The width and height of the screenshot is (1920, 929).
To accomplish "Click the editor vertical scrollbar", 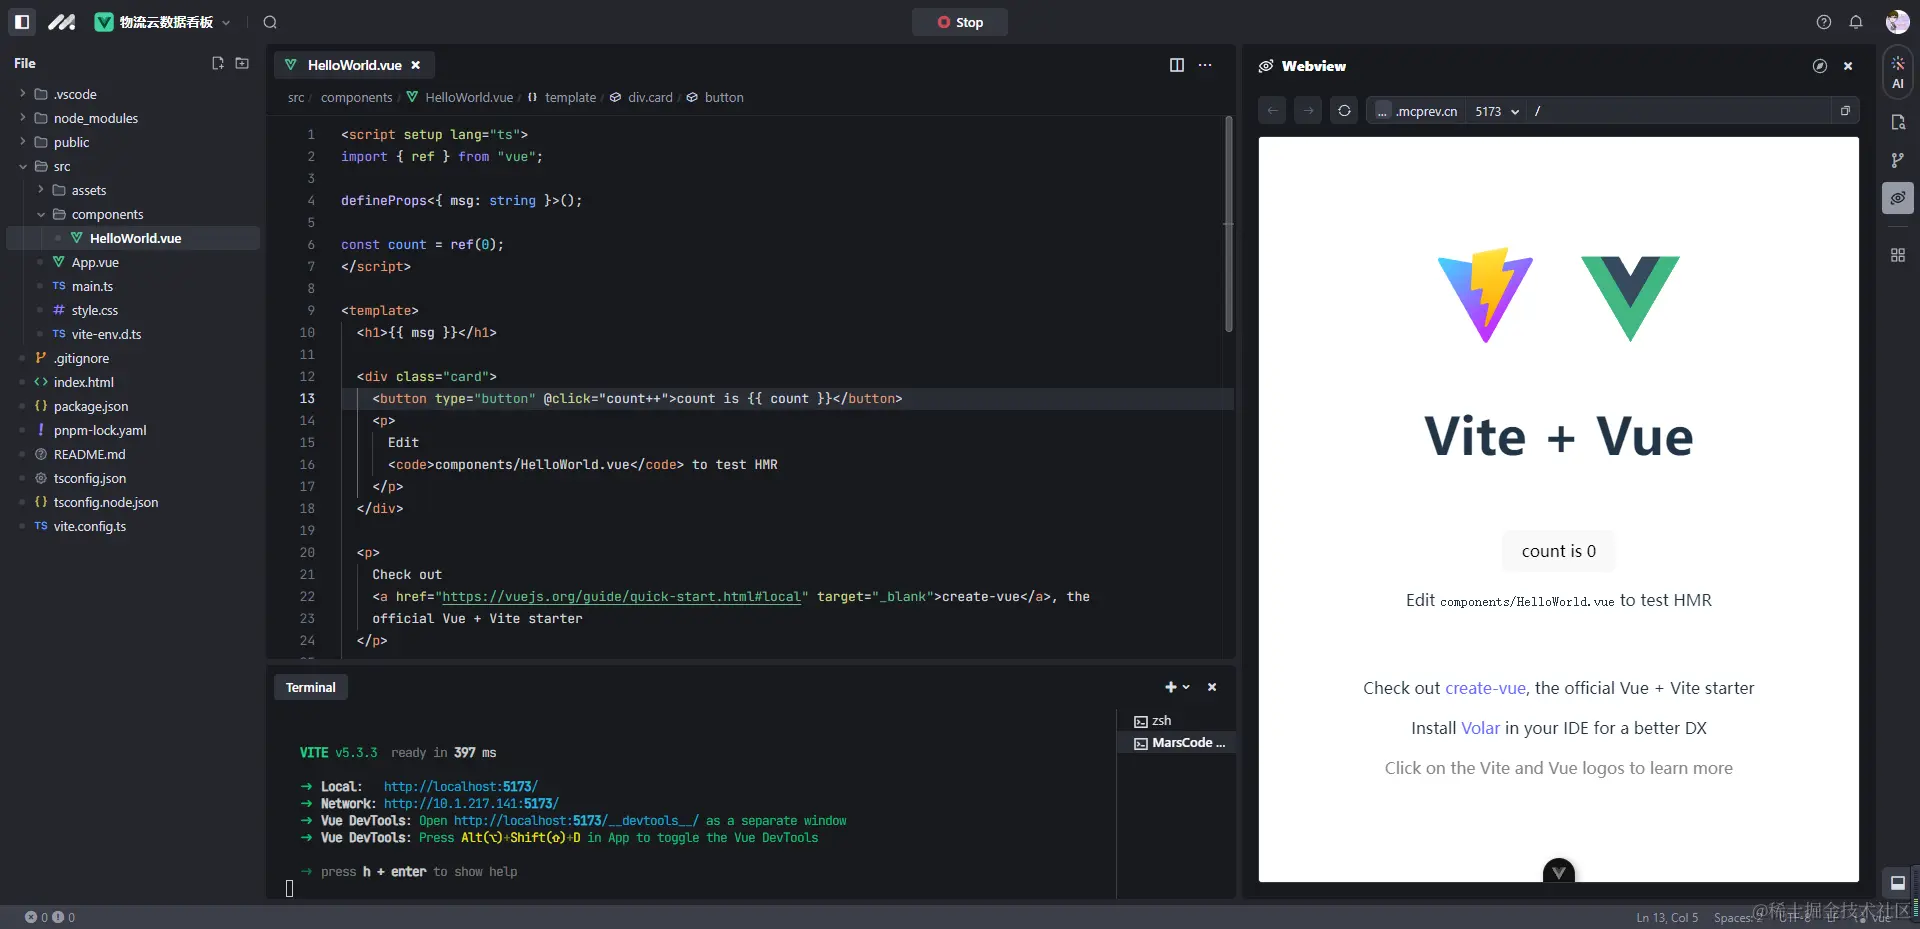I will tap(1229, 225).
